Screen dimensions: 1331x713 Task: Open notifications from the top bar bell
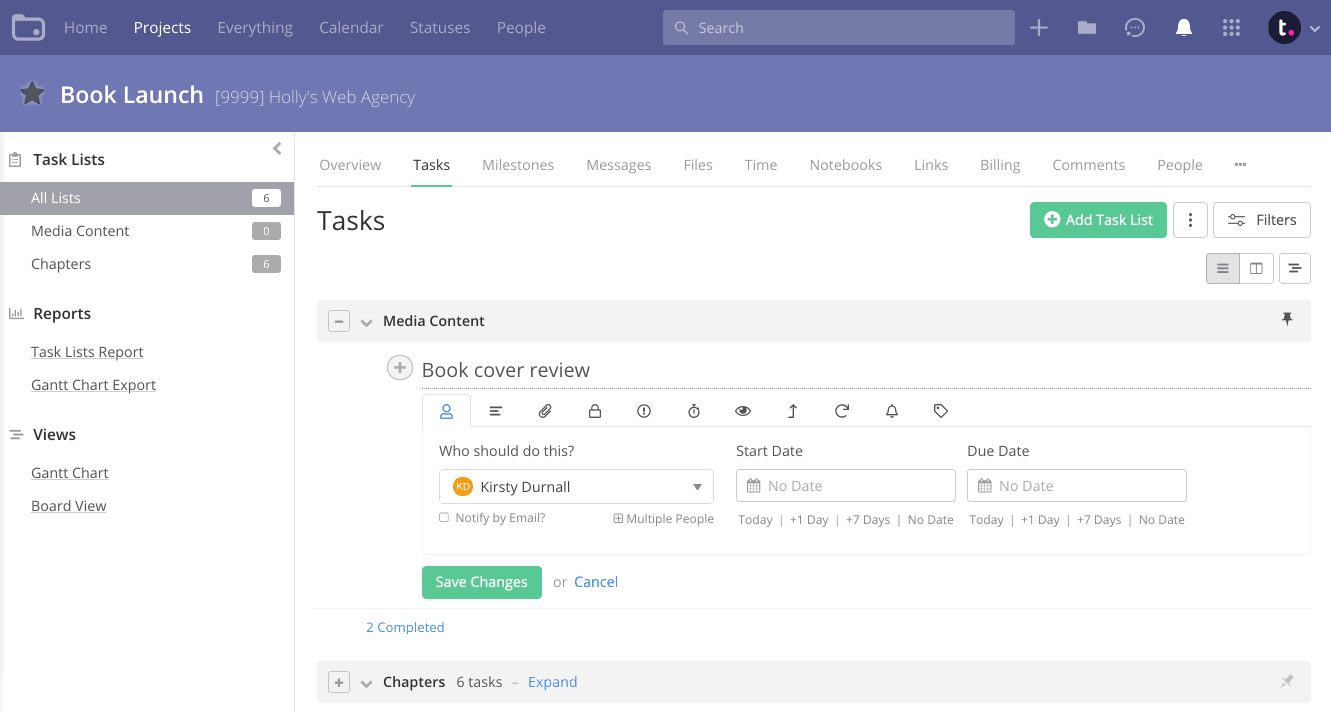pyautogui.click(x=1184, y=27)
